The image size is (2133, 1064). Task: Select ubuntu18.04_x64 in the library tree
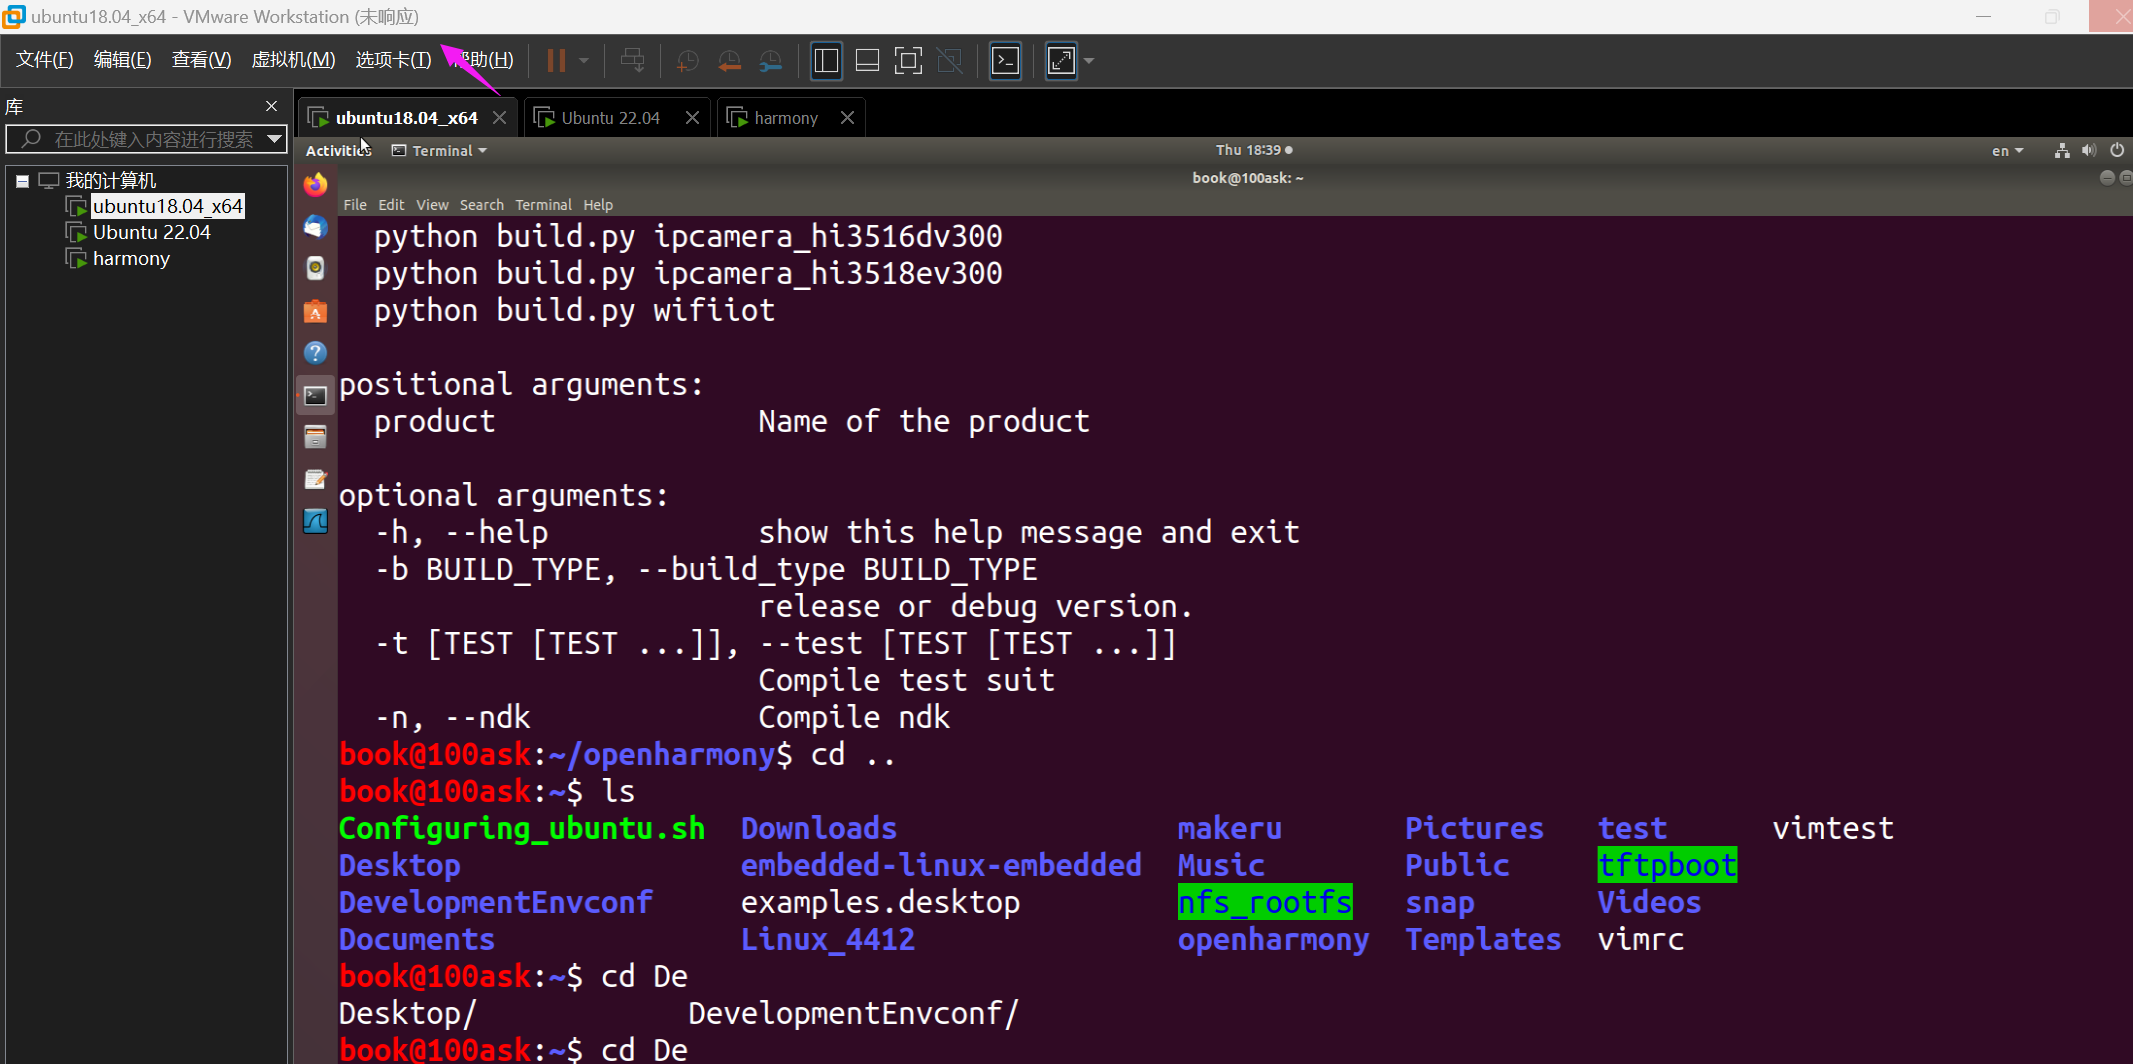(168, 206)
